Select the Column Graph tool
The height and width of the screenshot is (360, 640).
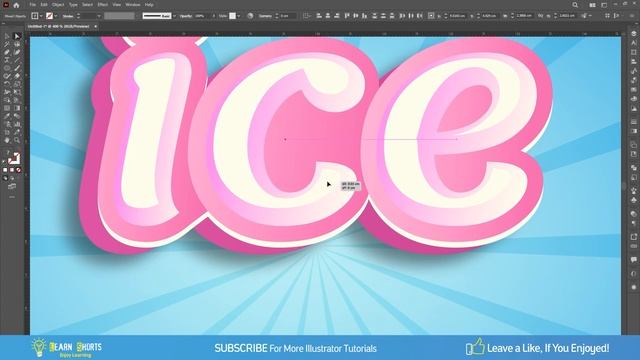17,124
